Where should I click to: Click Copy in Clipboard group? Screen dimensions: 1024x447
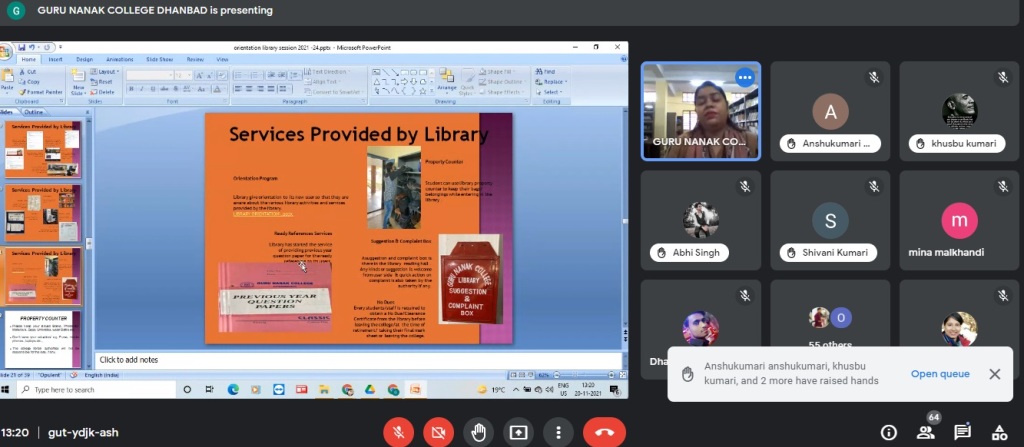[x=29, y=82]
